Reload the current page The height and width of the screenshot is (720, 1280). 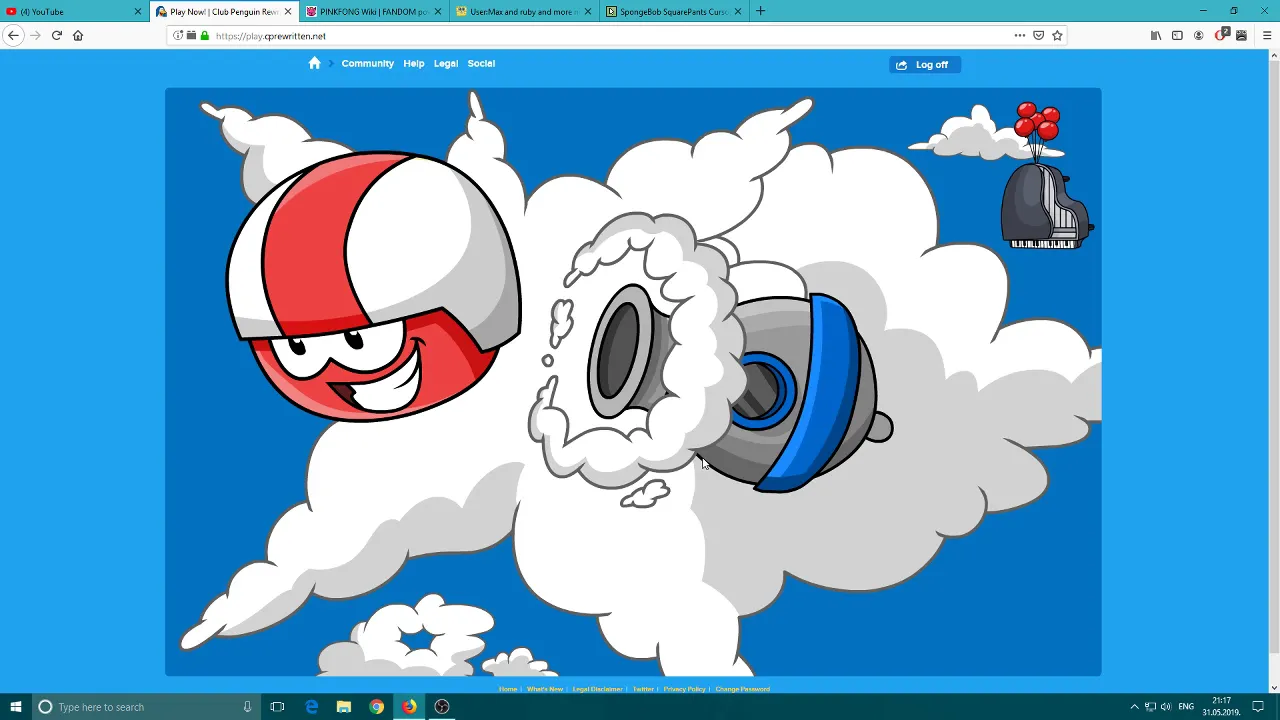click(x=57, y=35)
